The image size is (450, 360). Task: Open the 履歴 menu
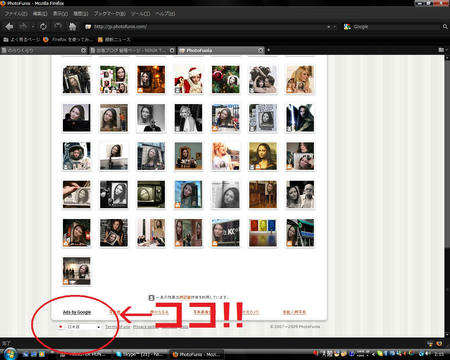pos(80,14)
